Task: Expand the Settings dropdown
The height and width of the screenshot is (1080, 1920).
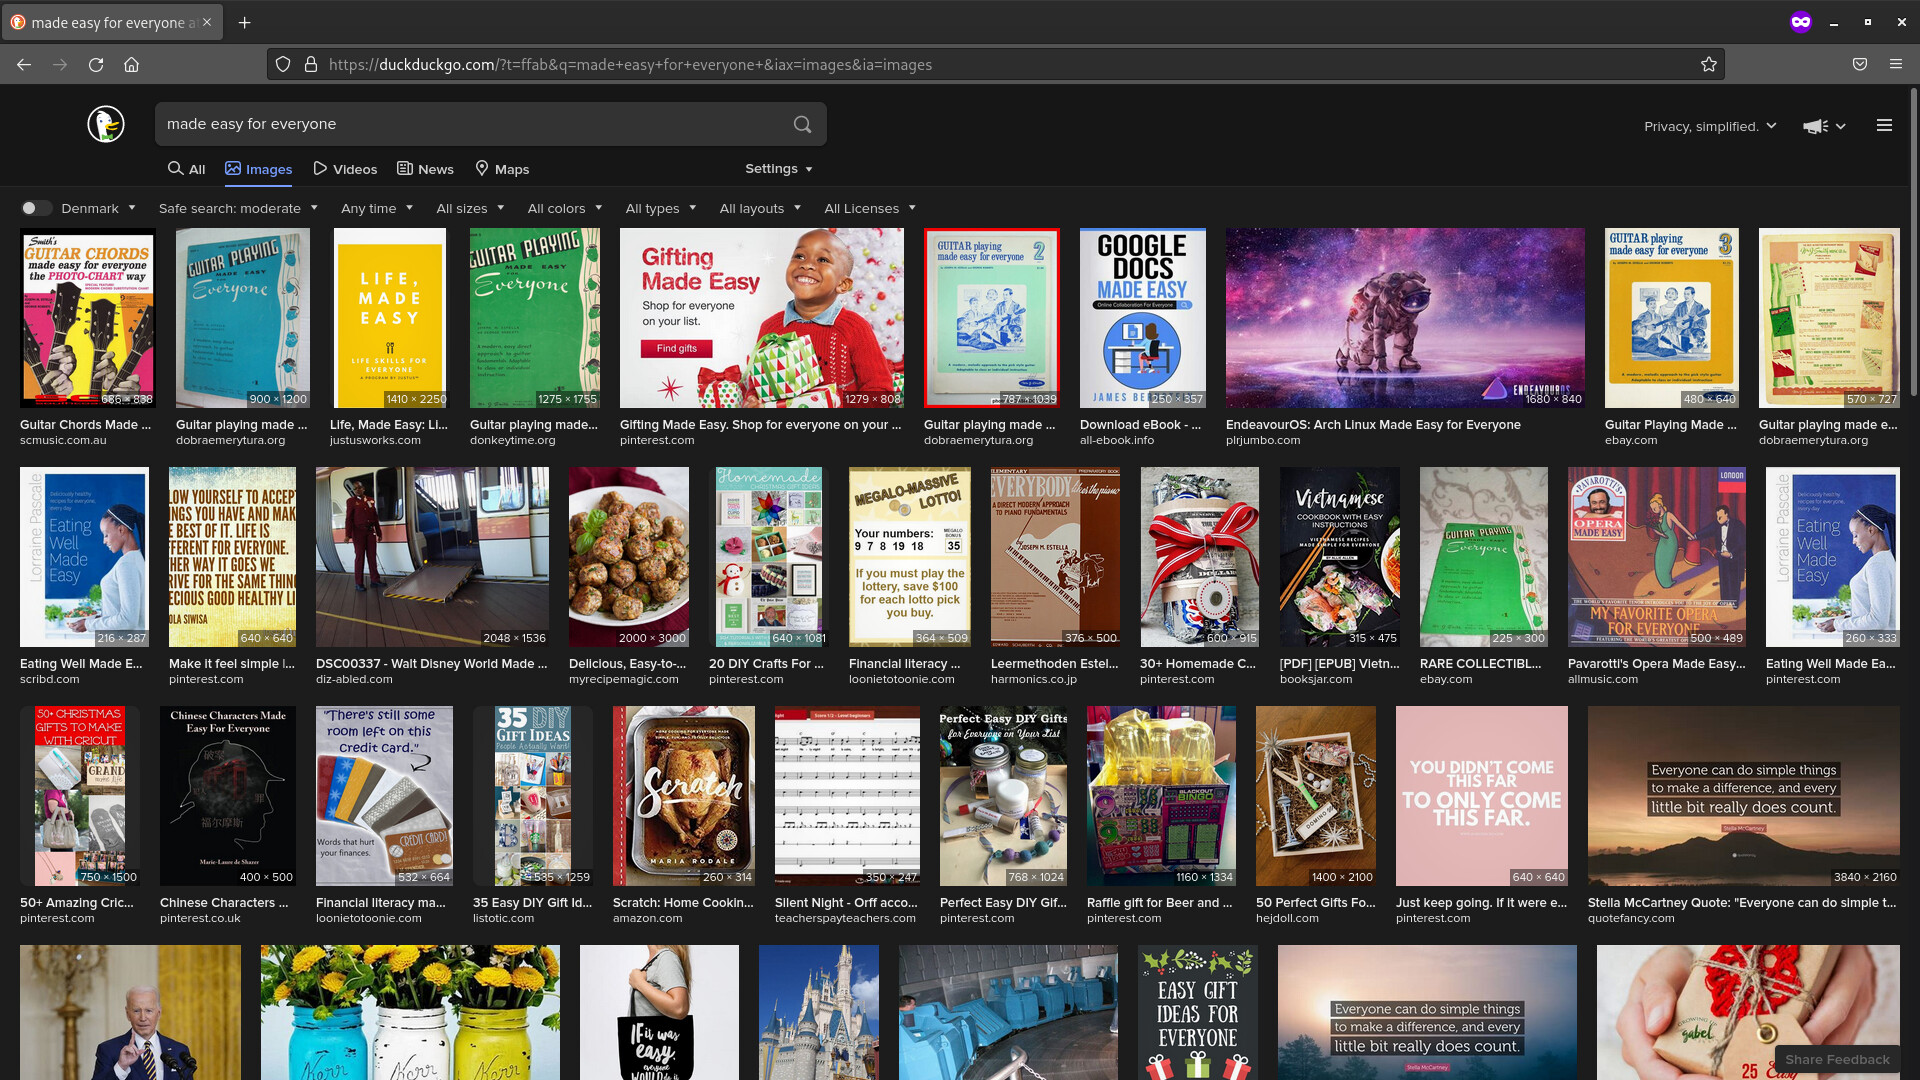Action: click(x=779, y=169)
